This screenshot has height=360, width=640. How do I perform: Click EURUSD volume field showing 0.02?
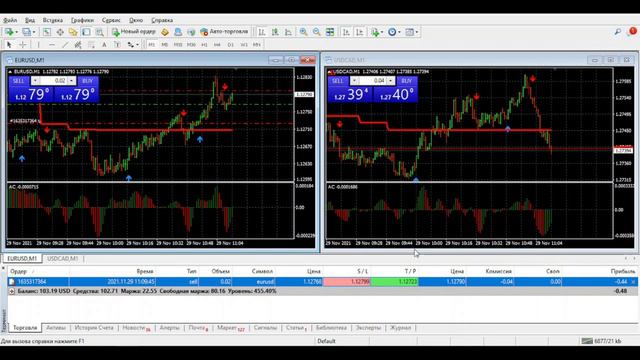coord(53,81)
